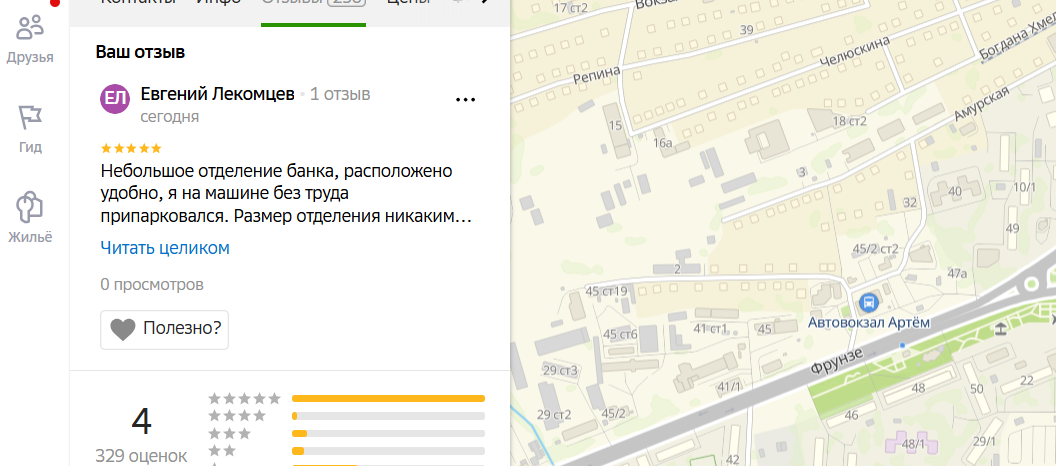
Task: Click the Челюскина street label on the map
Action: [855, 51]
